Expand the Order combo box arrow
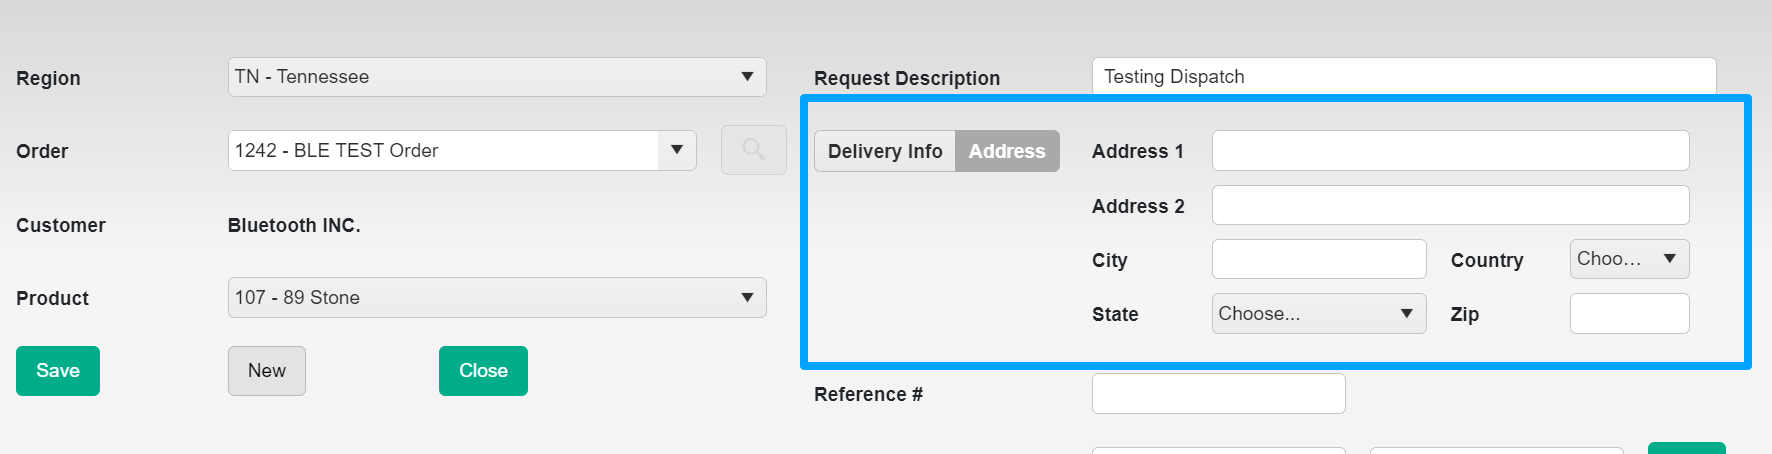The width and height of the screenshot is (1772, 454). point(677,151)
